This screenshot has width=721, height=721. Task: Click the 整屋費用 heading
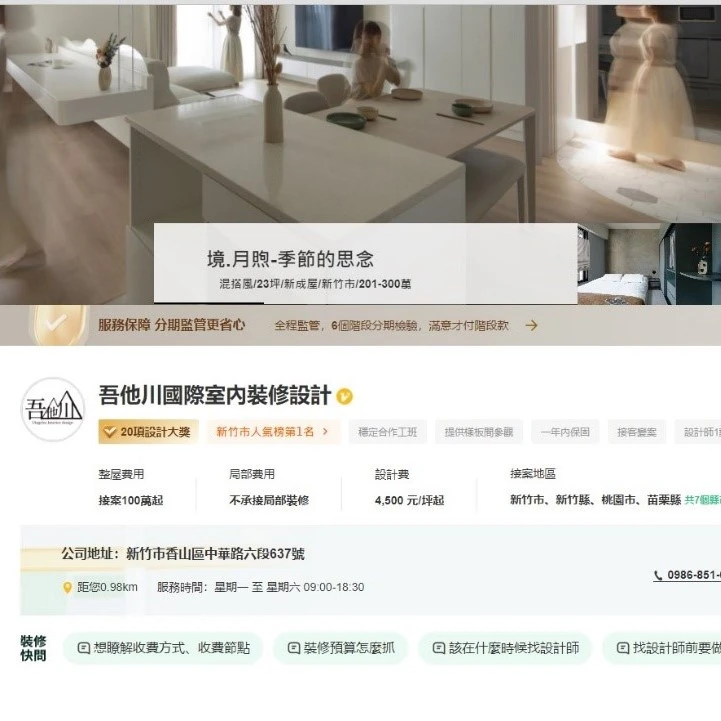121,474
